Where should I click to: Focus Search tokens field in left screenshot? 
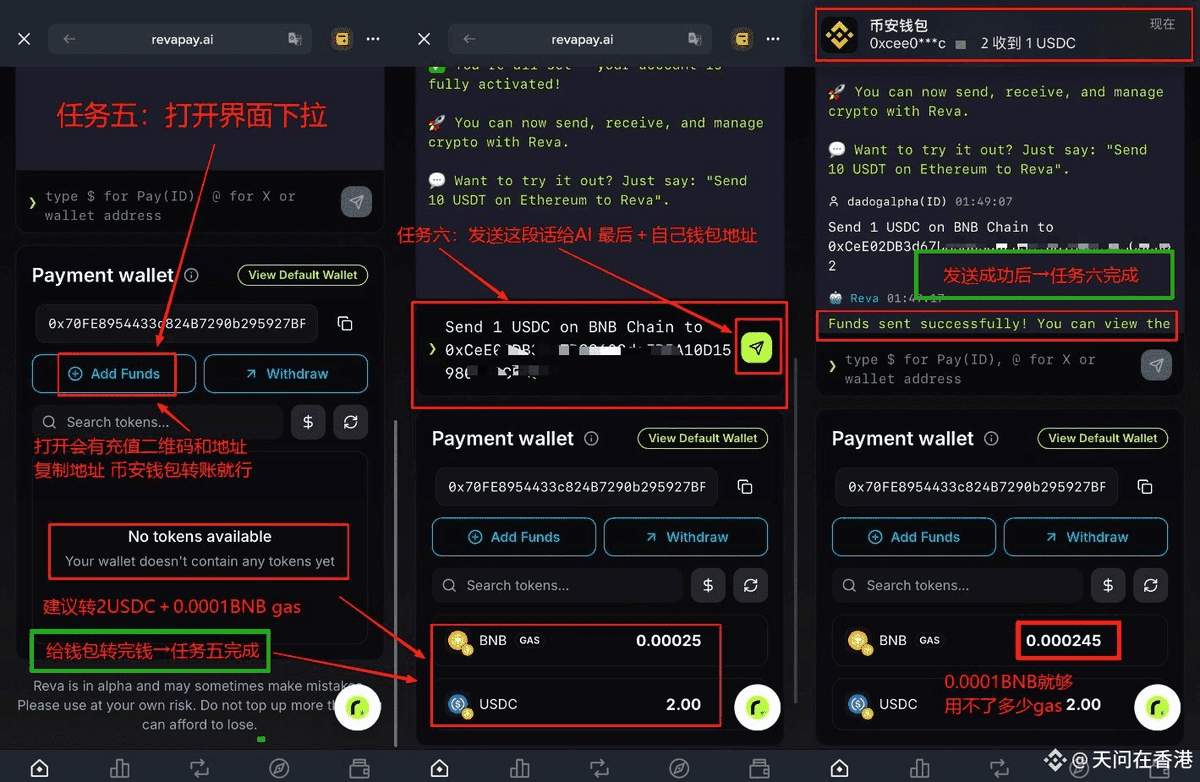[x=157, y=422]
